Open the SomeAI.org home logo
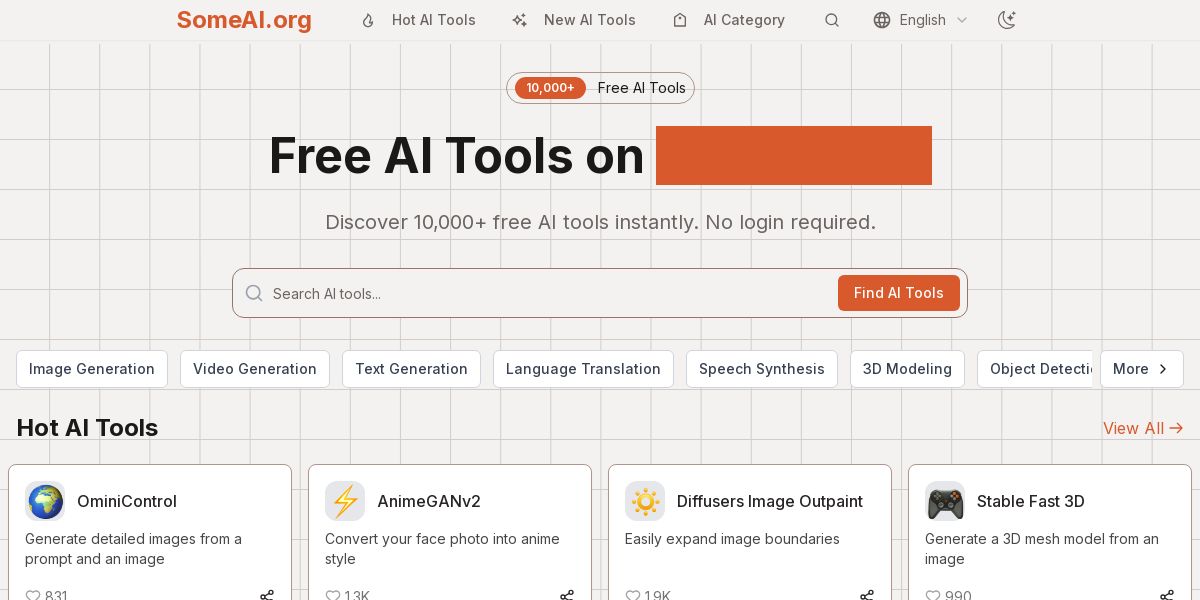 (x=244, y=20)
